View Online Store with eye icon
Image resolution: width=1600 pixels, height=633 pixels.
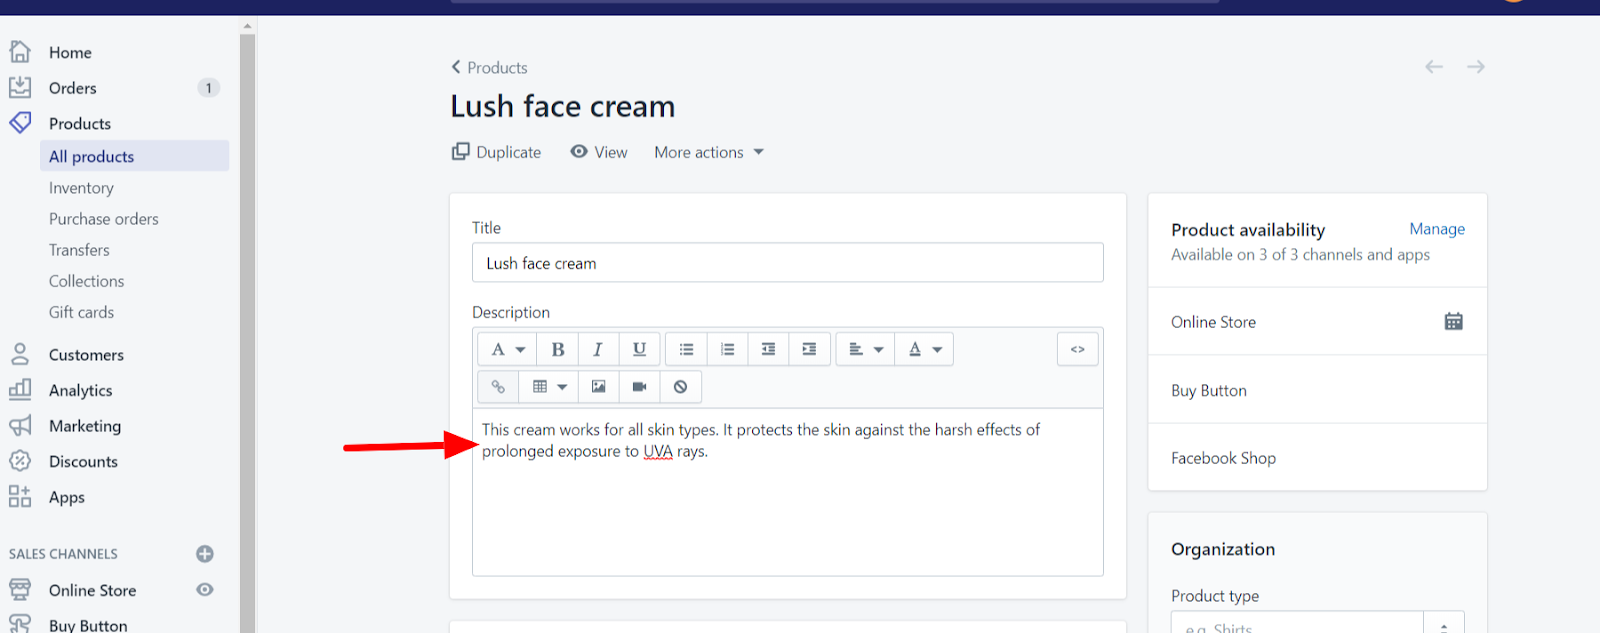(205, 590)
